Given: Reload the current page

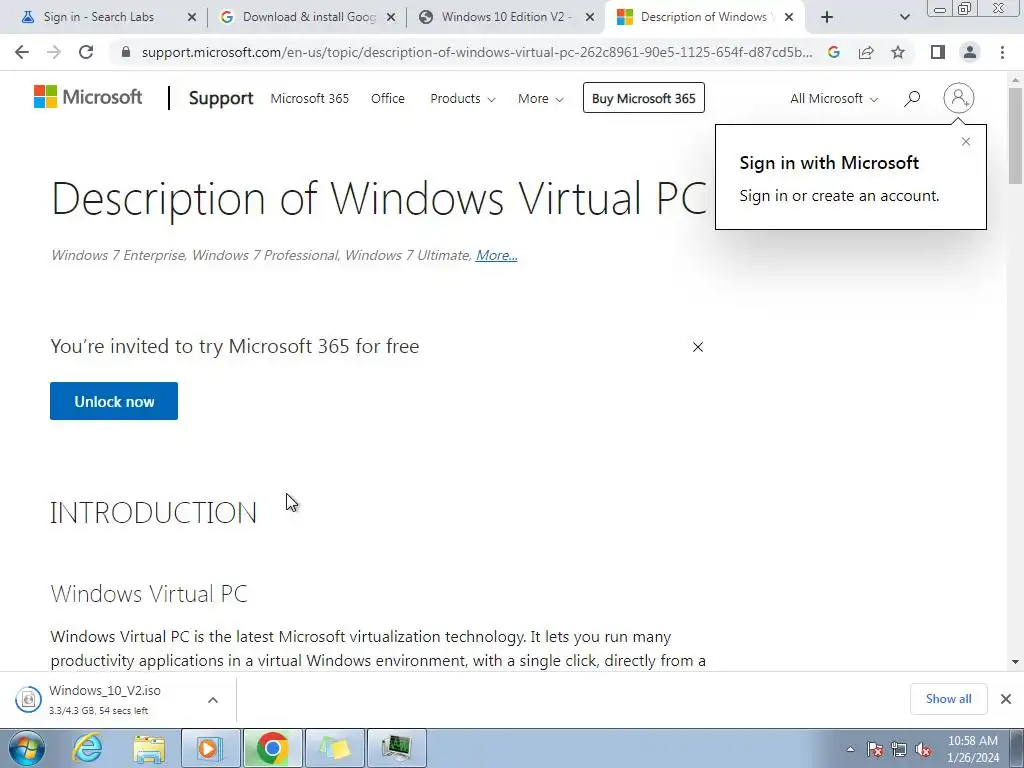Looking at the screenshot, I should click(86, 52).
